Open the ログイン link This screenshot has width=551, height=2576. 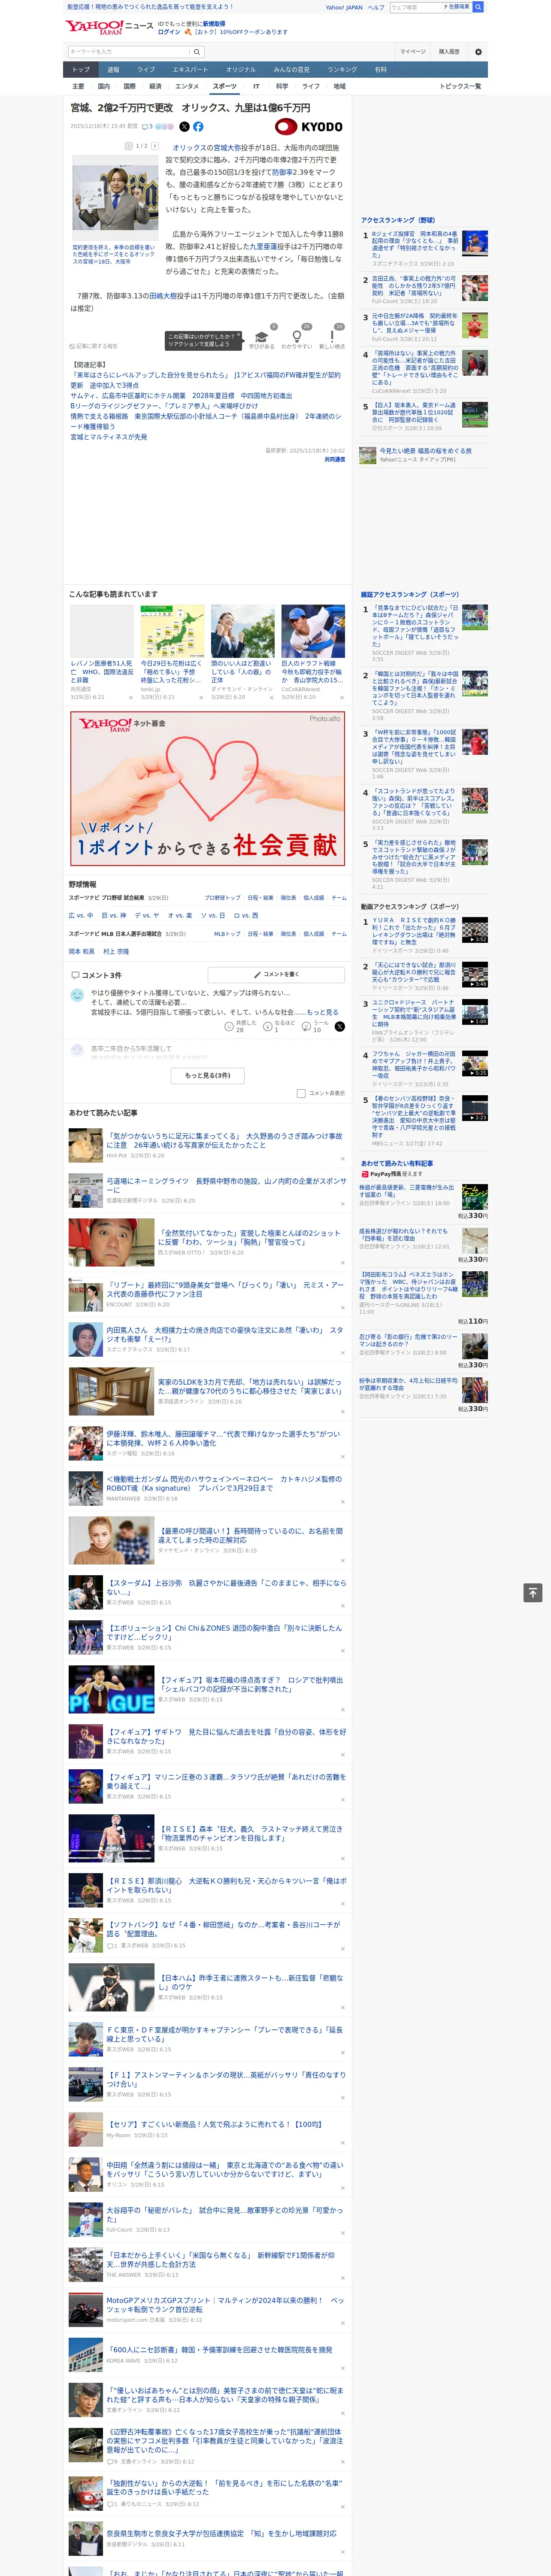[x=169, y=32]
